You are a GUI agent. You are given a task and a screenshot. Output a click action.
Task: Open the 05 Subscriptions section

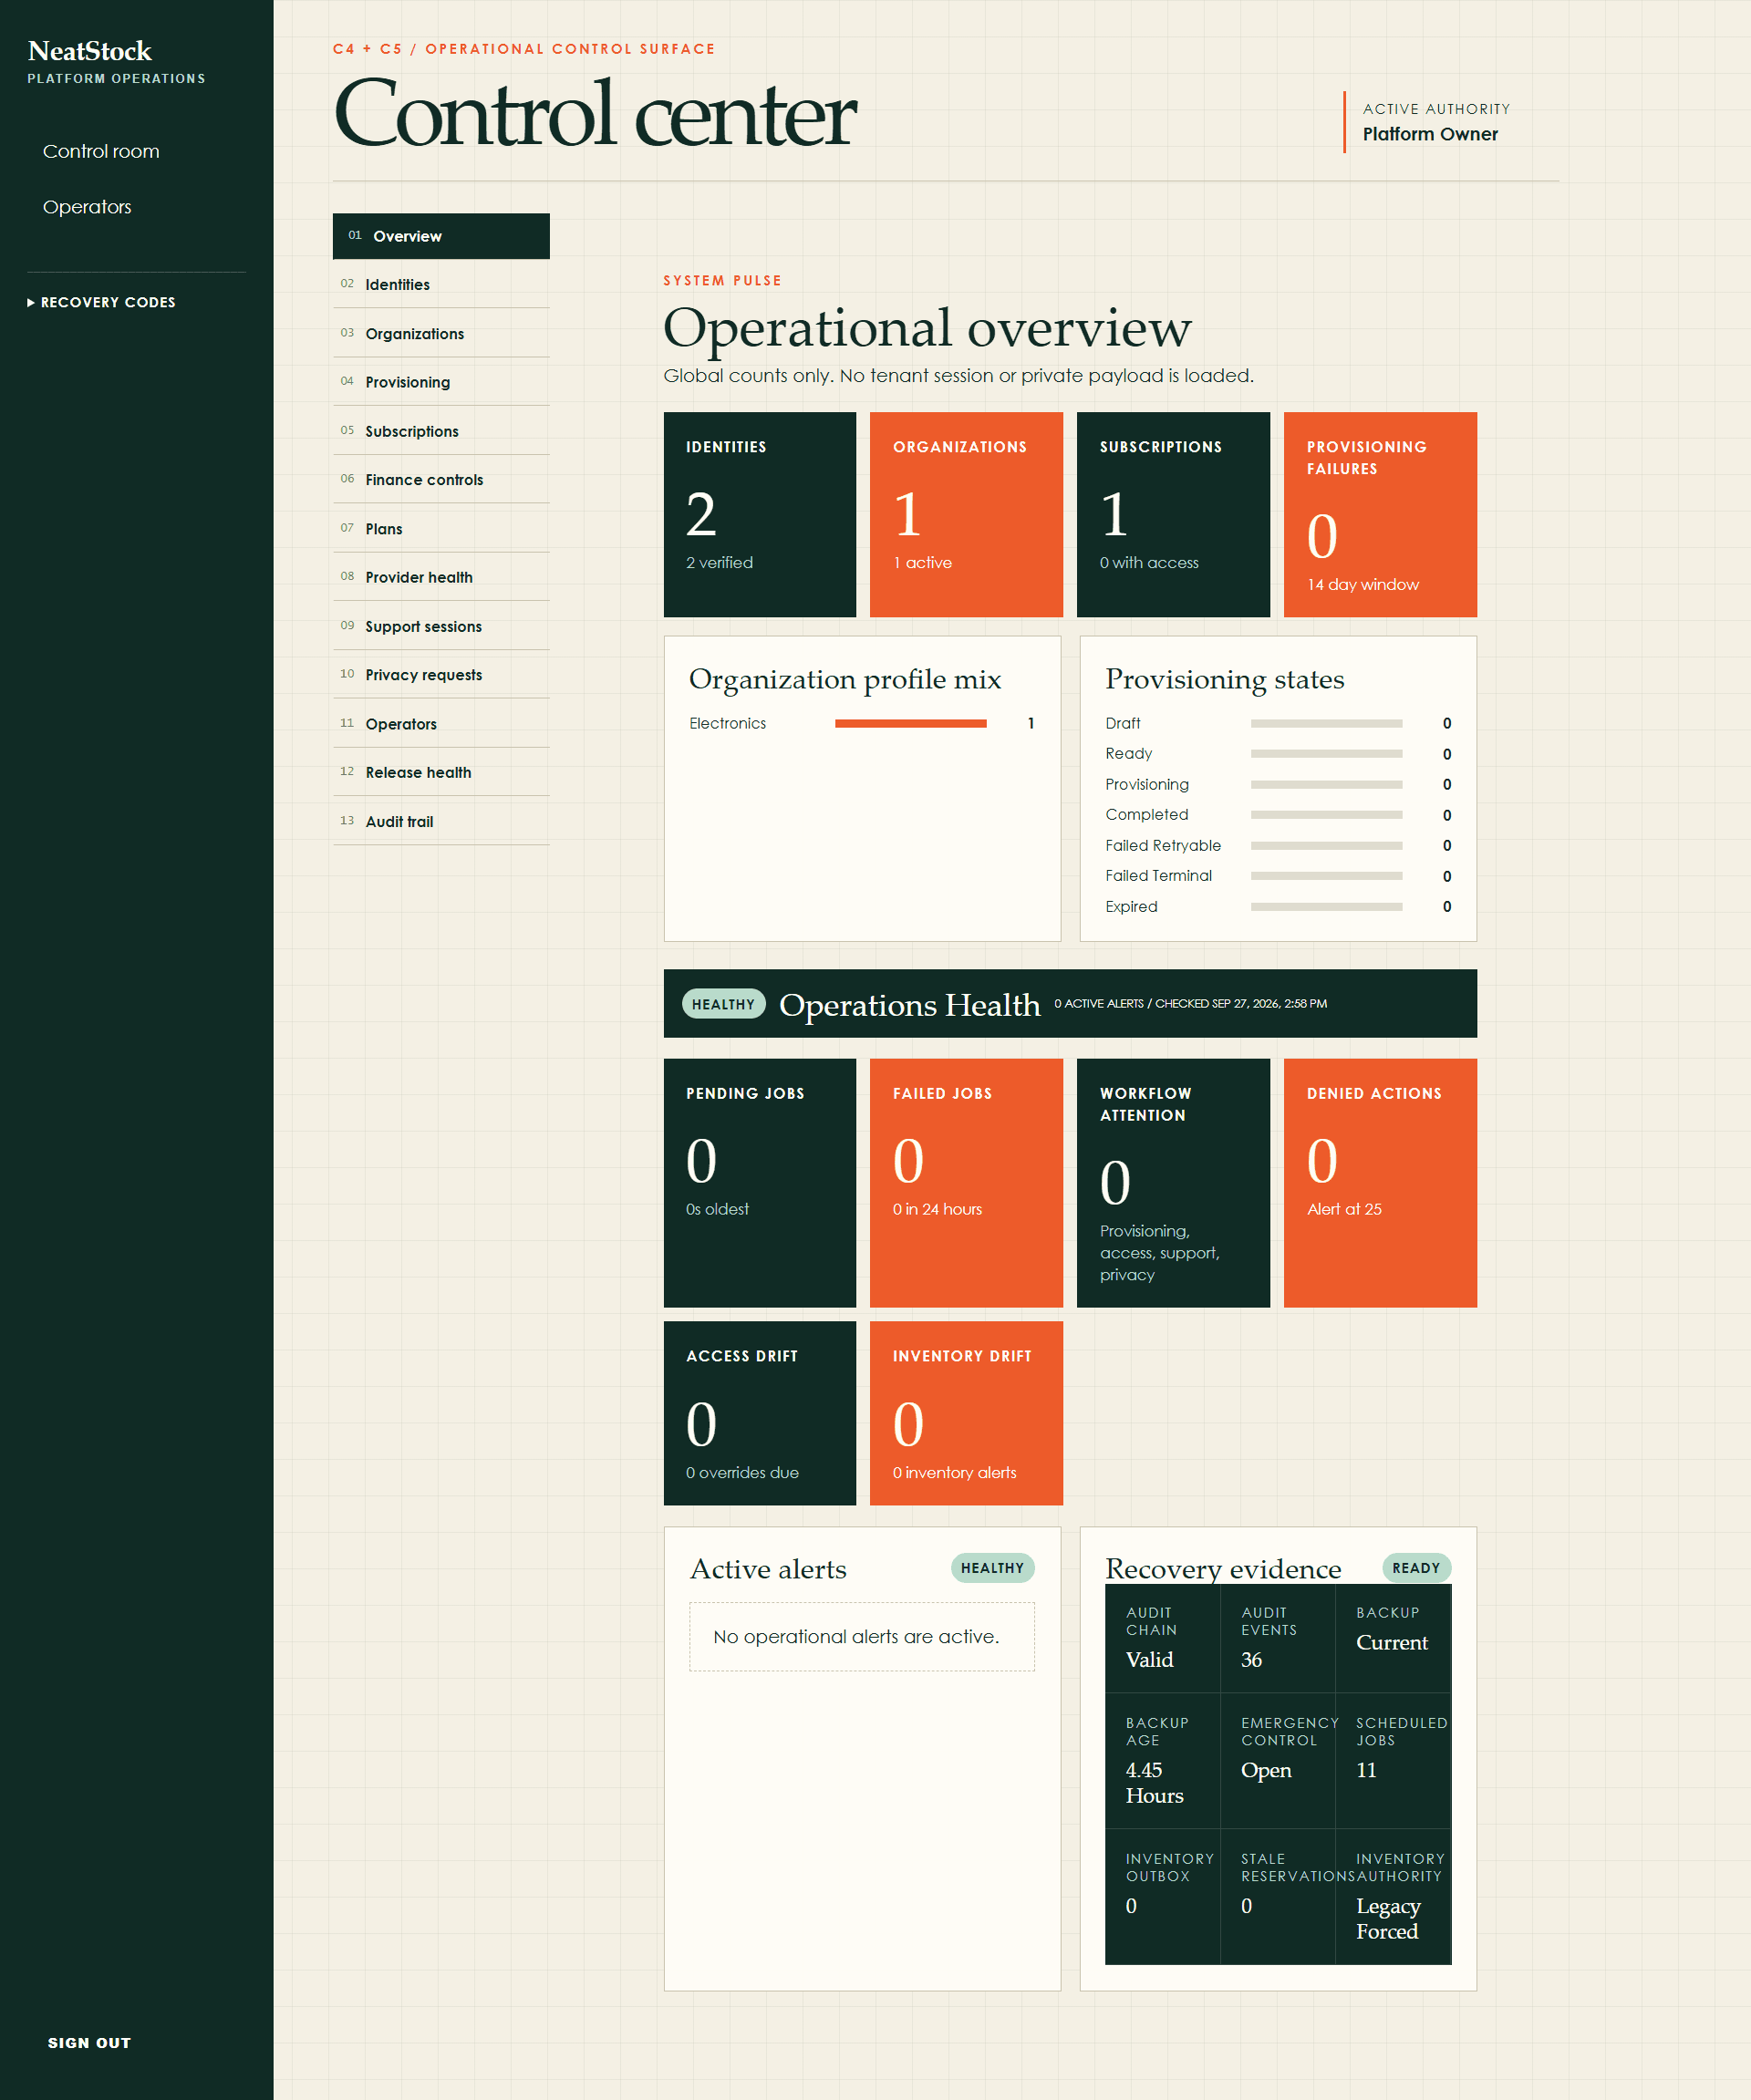441,431
